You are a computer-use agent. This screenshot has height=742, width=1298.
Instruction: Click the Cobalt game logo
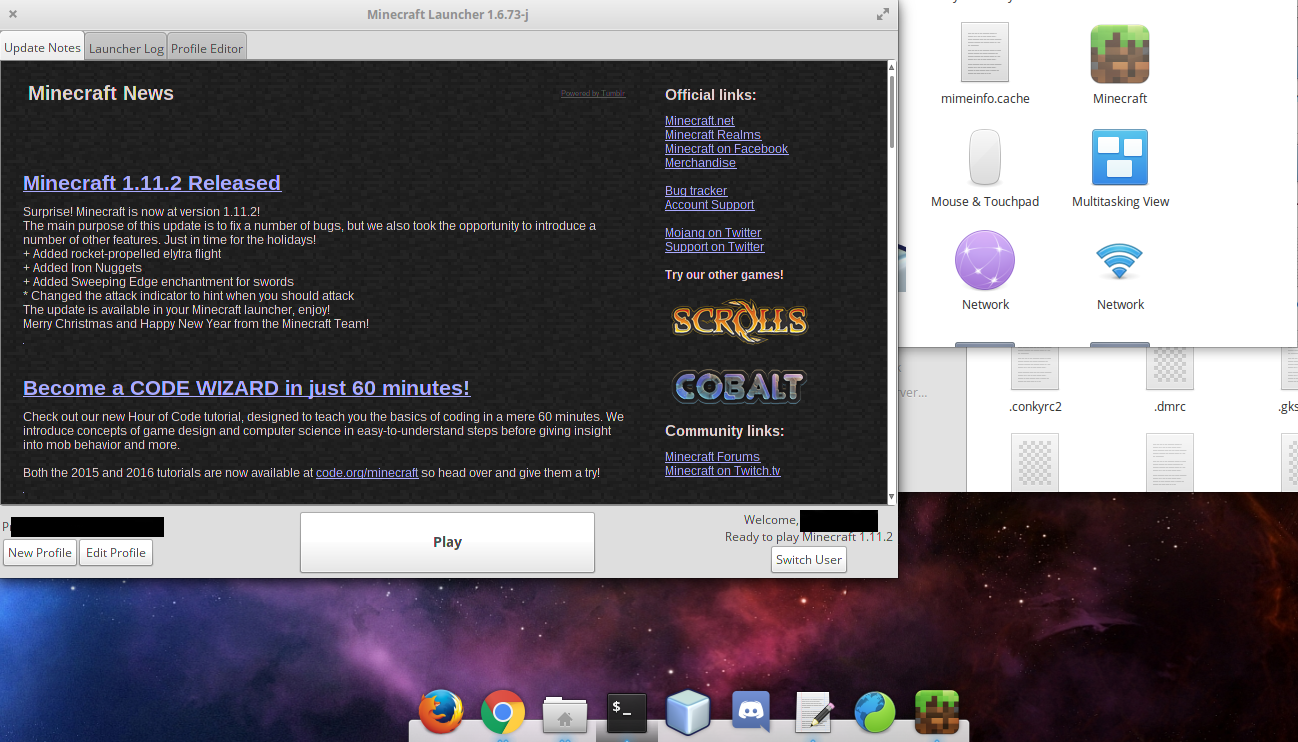(x=738, y=386)
